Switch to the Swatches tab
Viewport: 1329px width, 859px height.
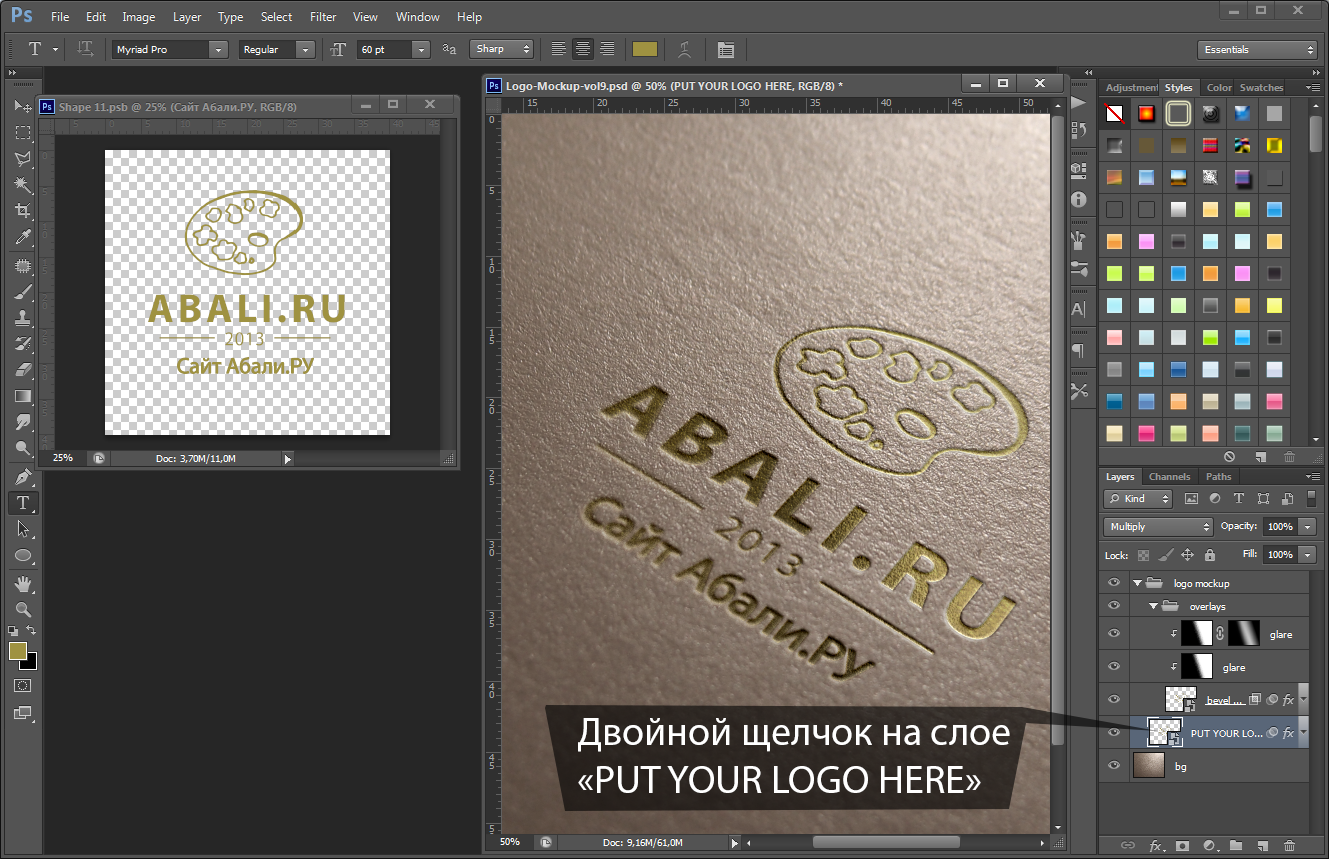[x=1261, y=88]
